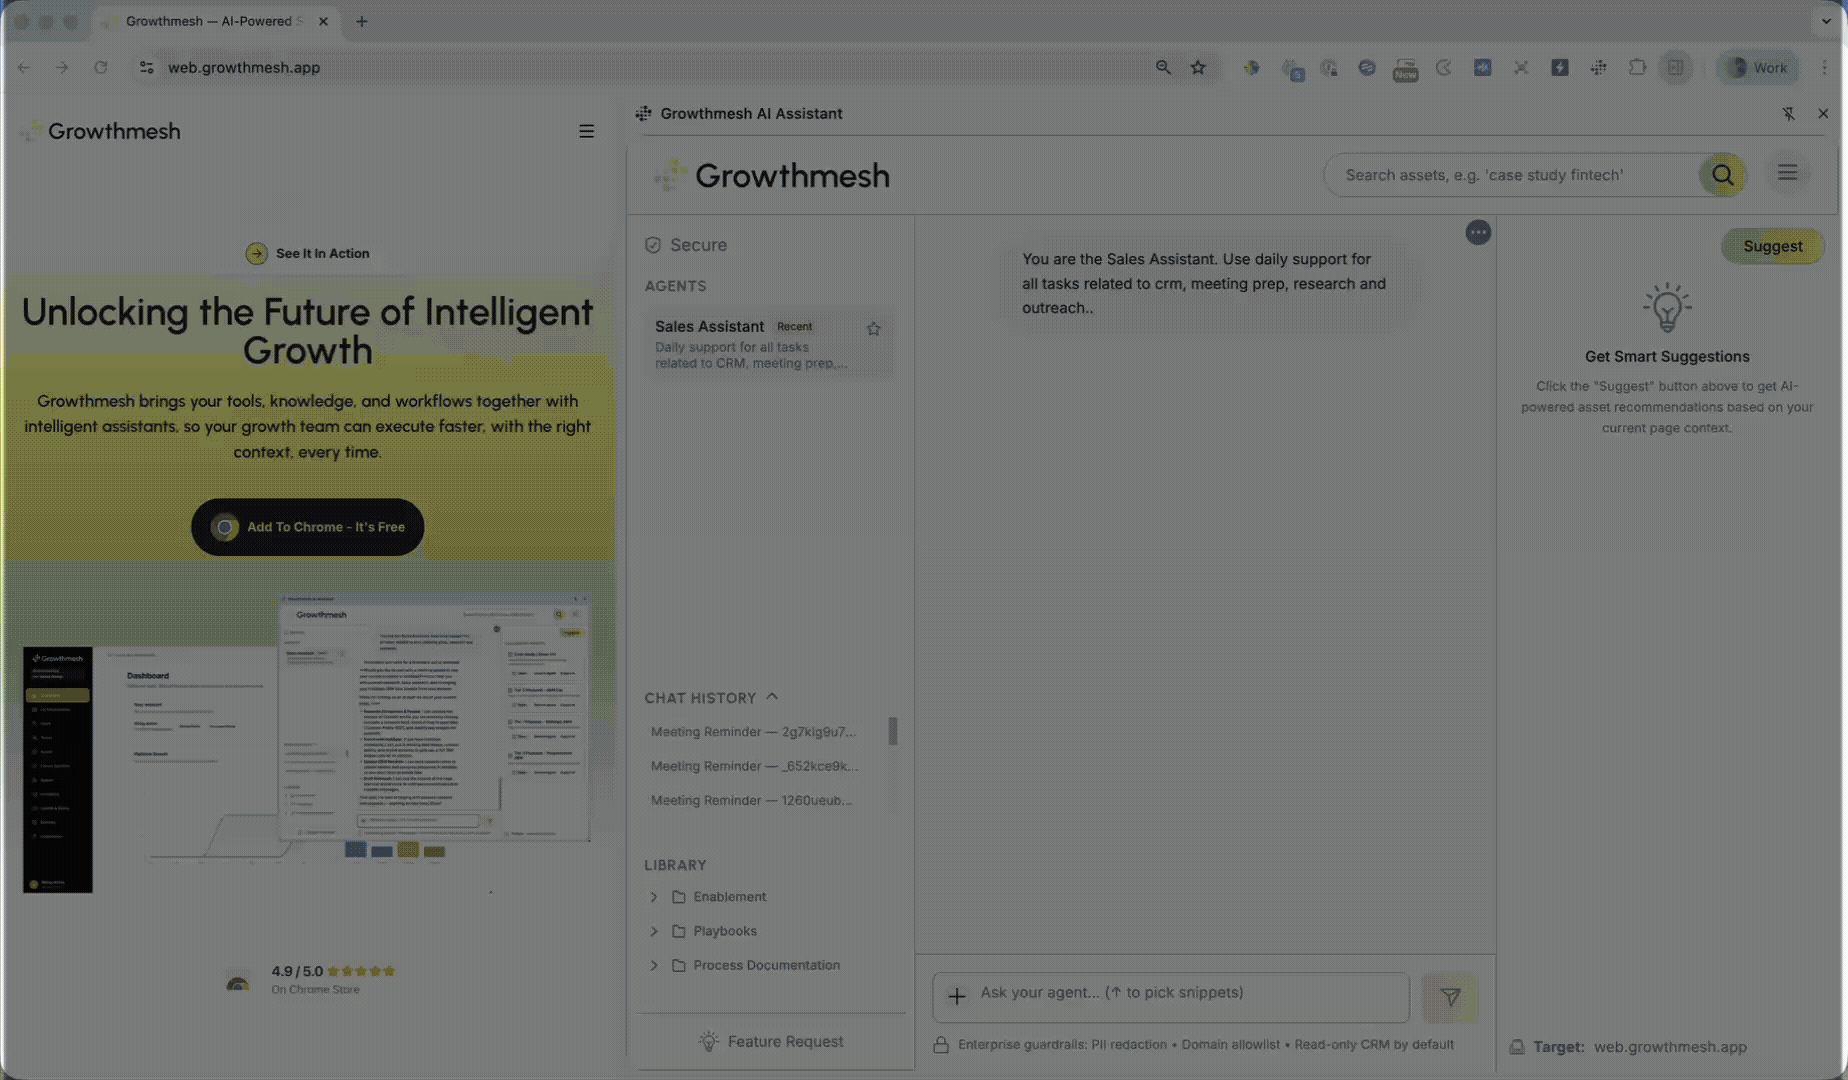
Task: Click the Feature Request link
Action: pos(771,1041)
